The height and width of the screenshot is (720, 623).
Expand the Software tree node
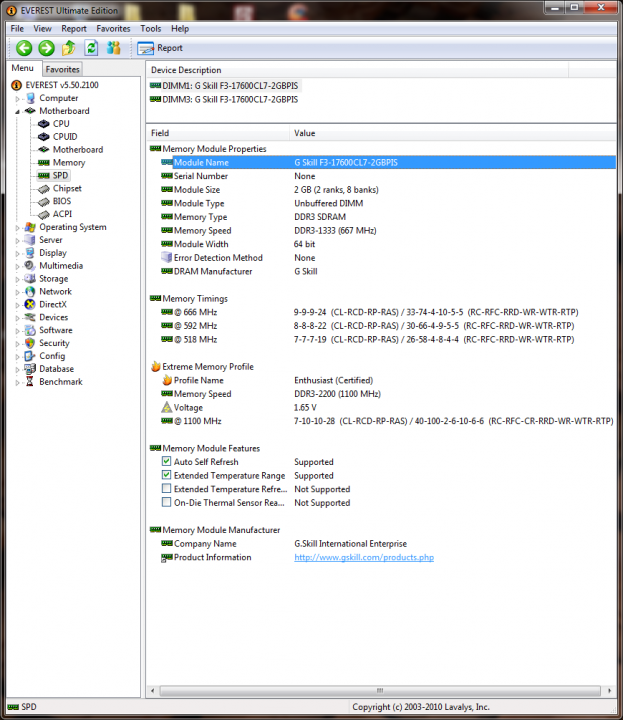coord(17,331)
